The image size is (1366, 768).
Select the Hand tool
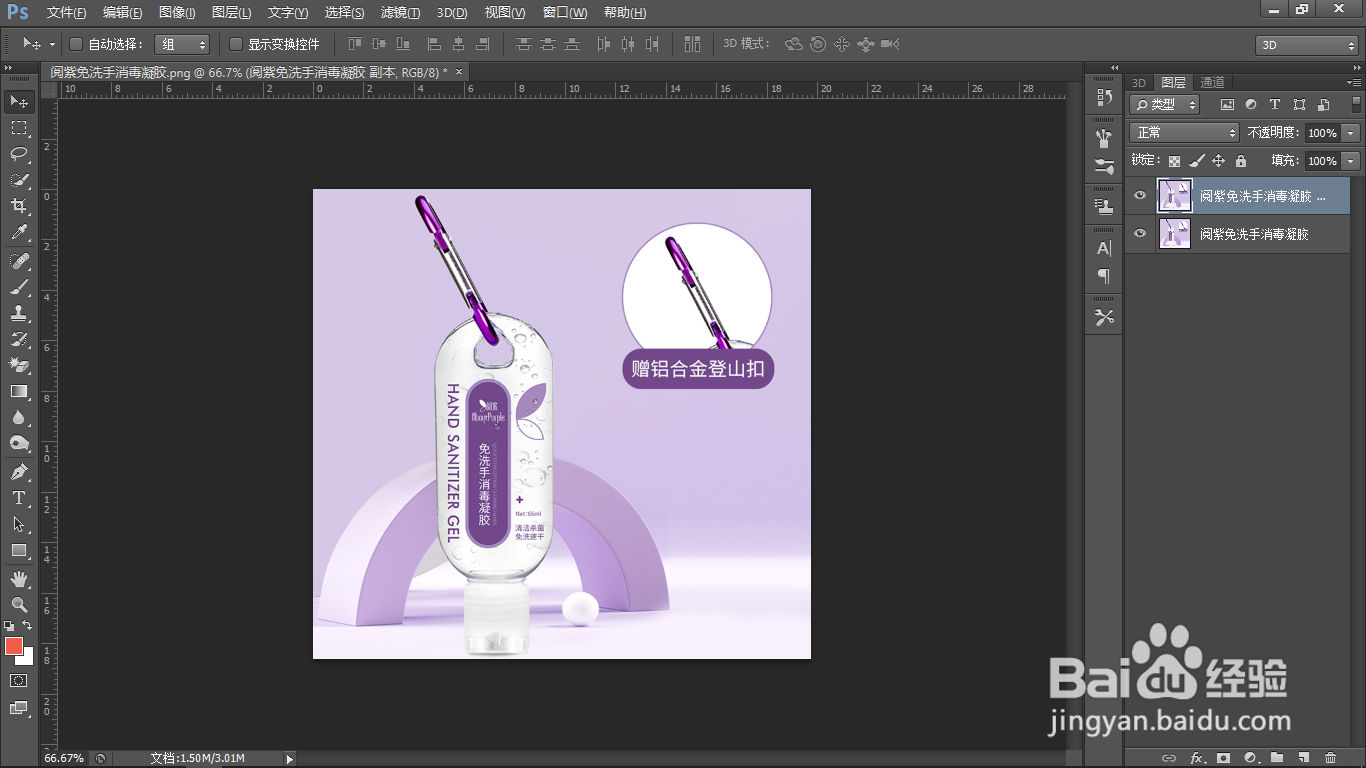coord(19,579)
